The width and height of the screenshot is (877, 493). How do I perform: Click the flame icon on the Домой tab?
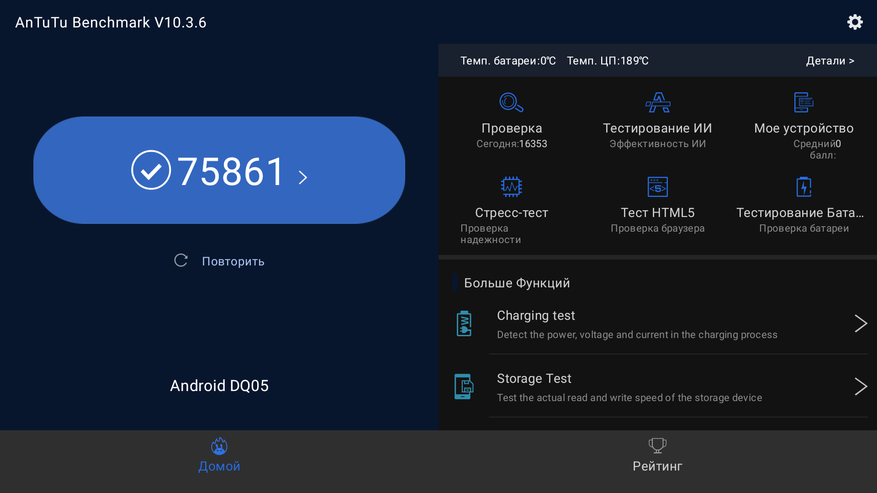(x=219, y=446)
